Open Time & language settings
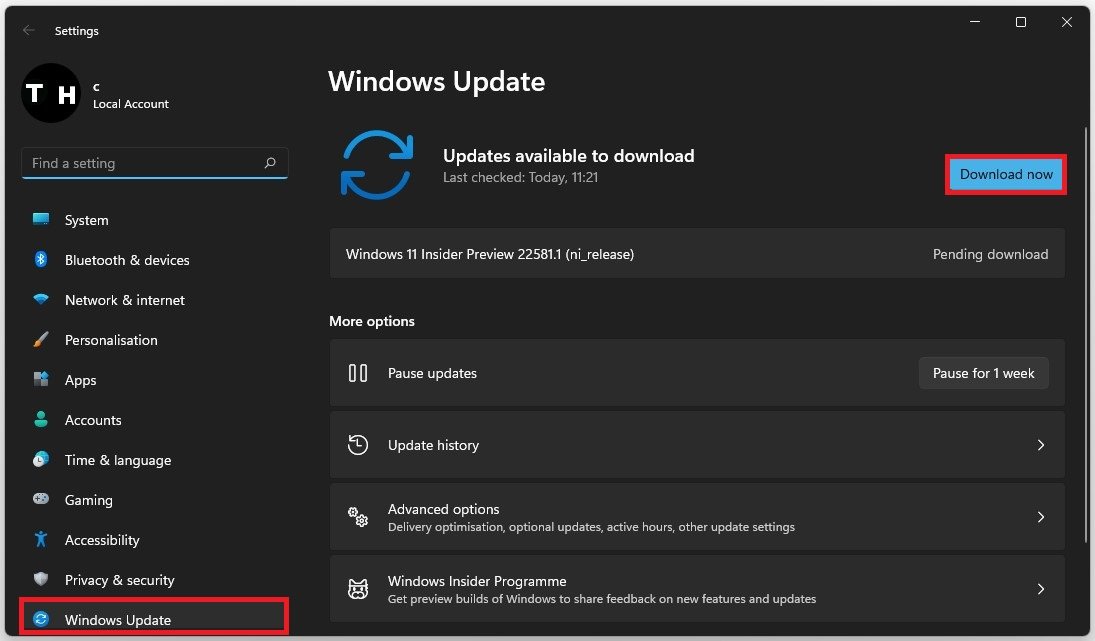 [118, 460]
